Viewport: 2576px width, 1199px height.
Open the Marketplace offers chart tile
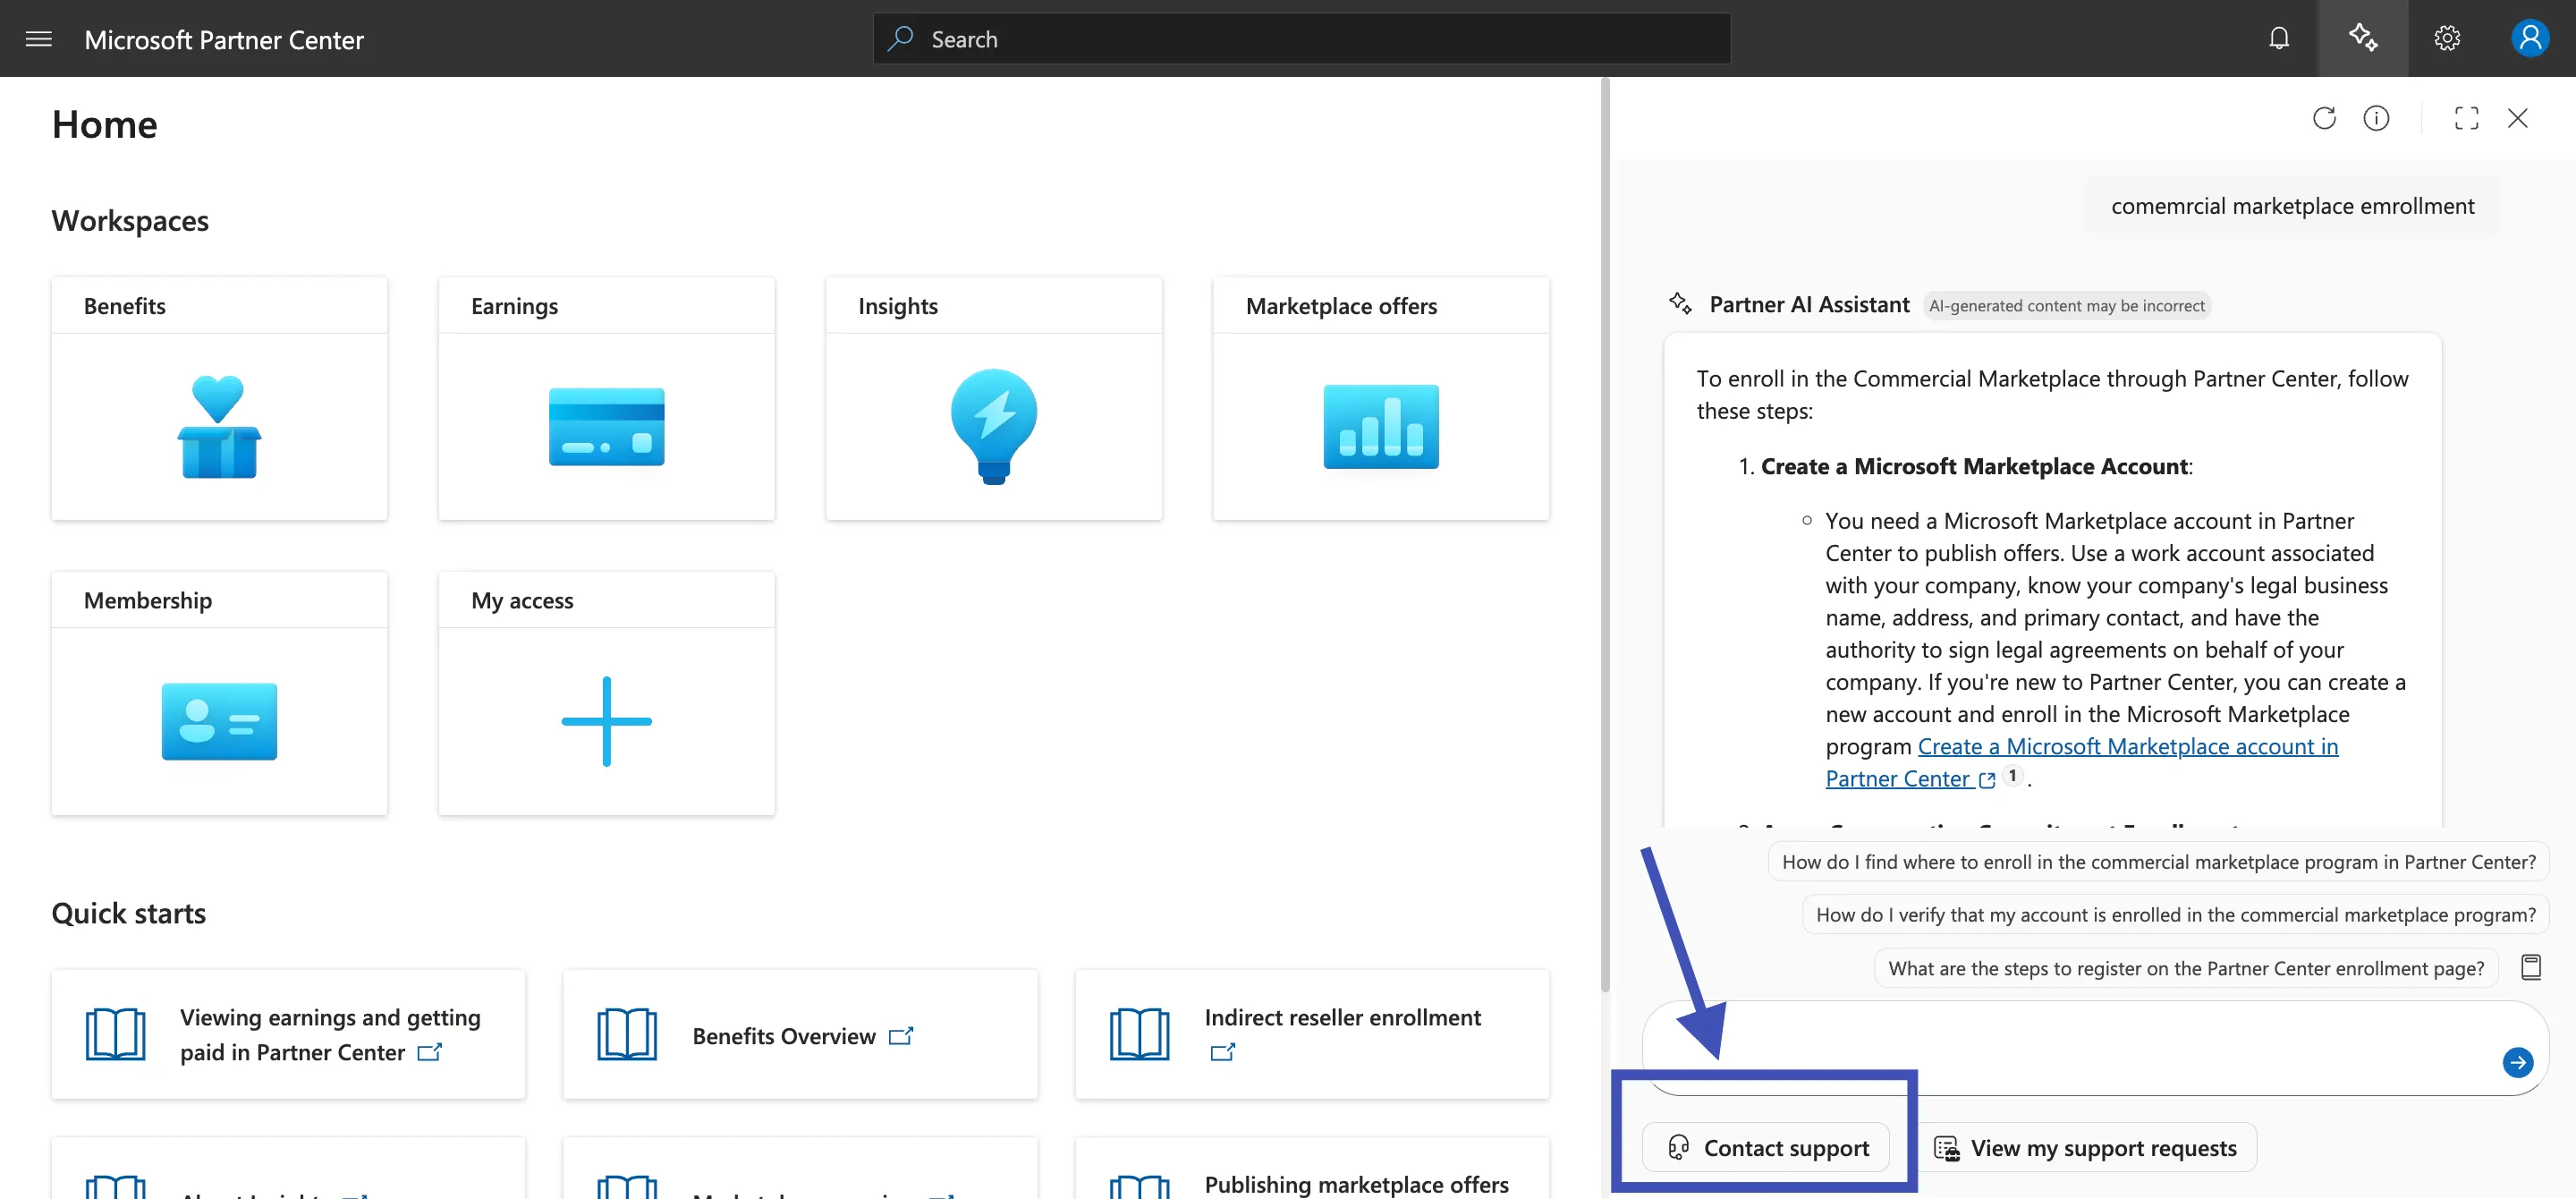(1380, 398)
